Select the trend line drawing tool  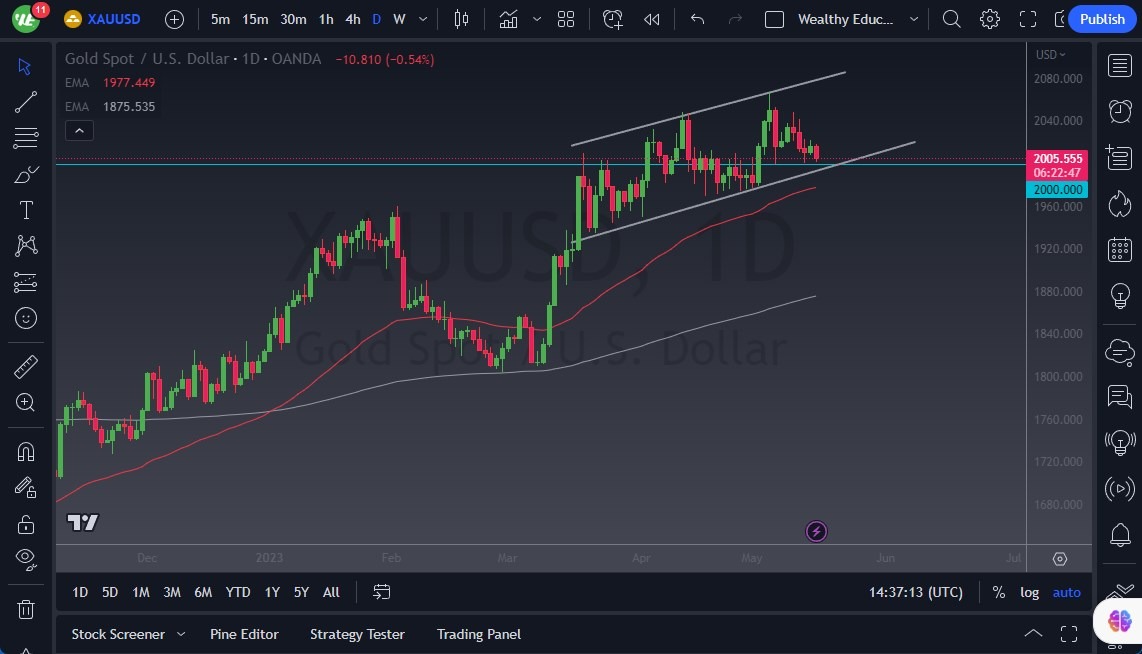[25, 102]
